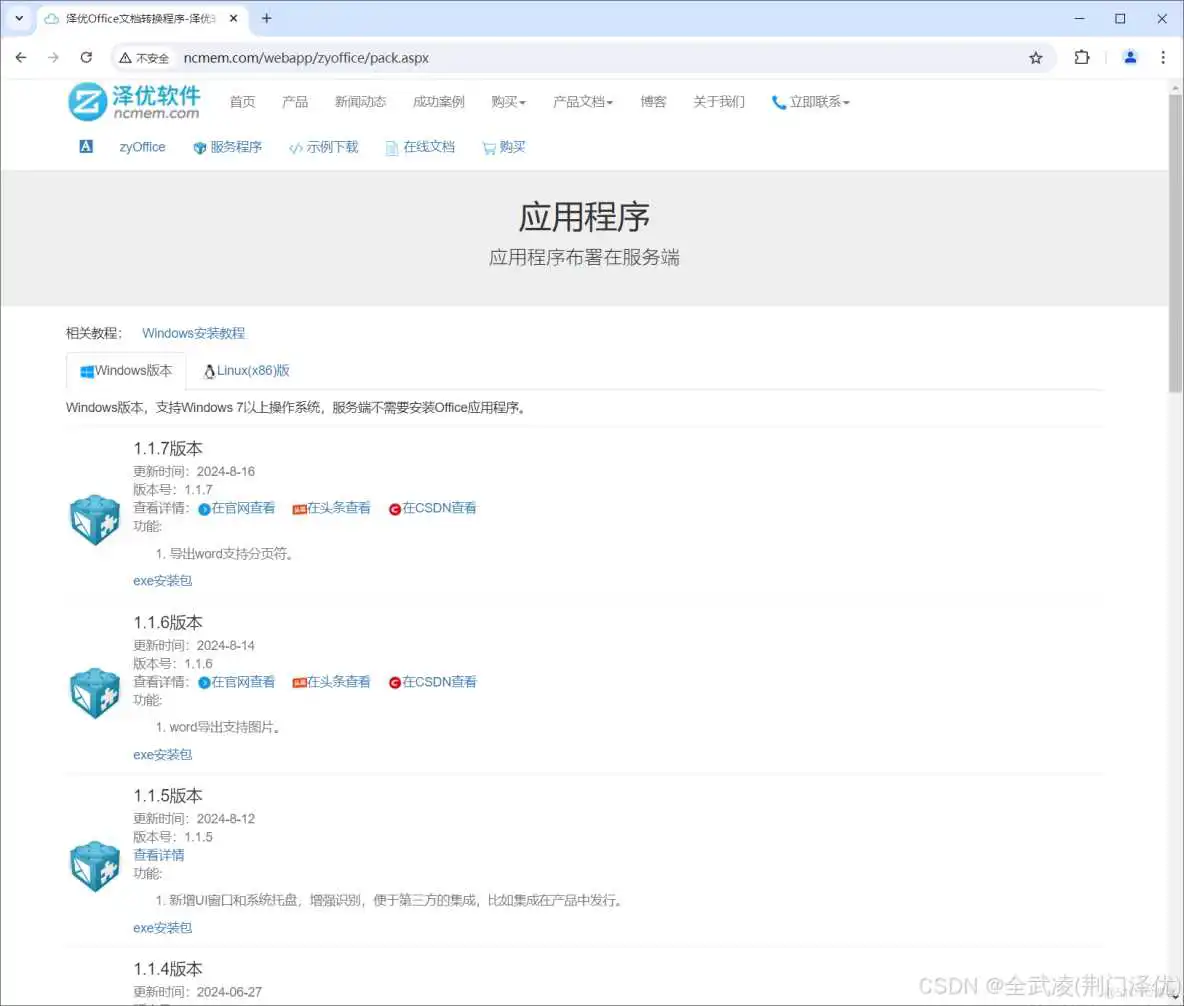Click the CSDN icon beside 在CSDN查看

tap(394, 507)
